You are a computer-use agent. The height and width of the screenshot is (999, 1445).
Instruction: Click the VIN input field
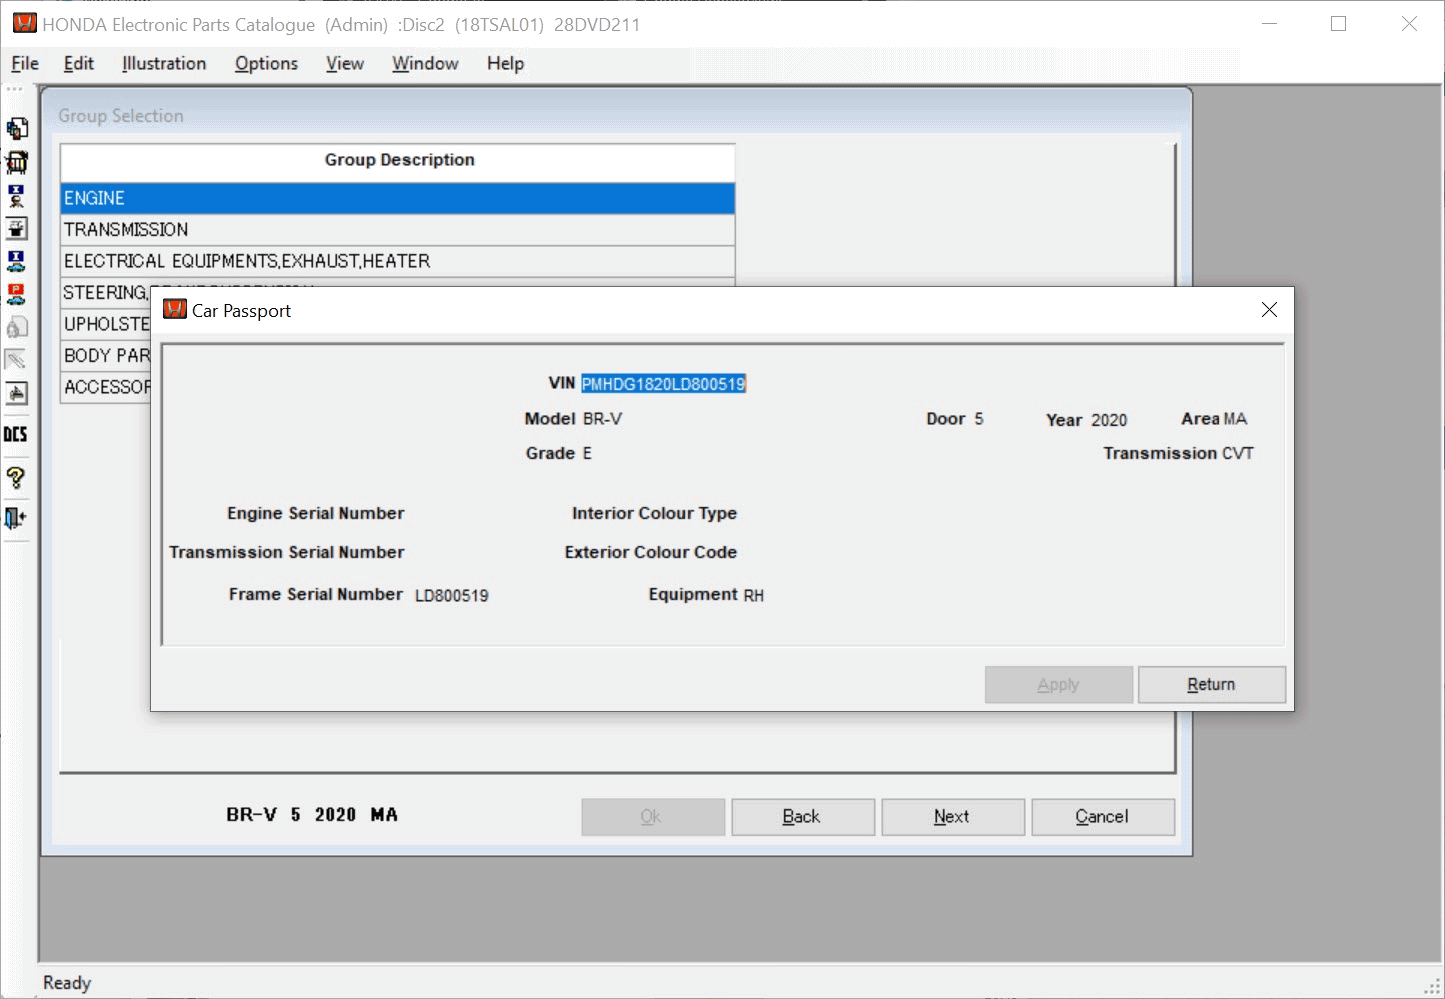(x=664, y=384)
